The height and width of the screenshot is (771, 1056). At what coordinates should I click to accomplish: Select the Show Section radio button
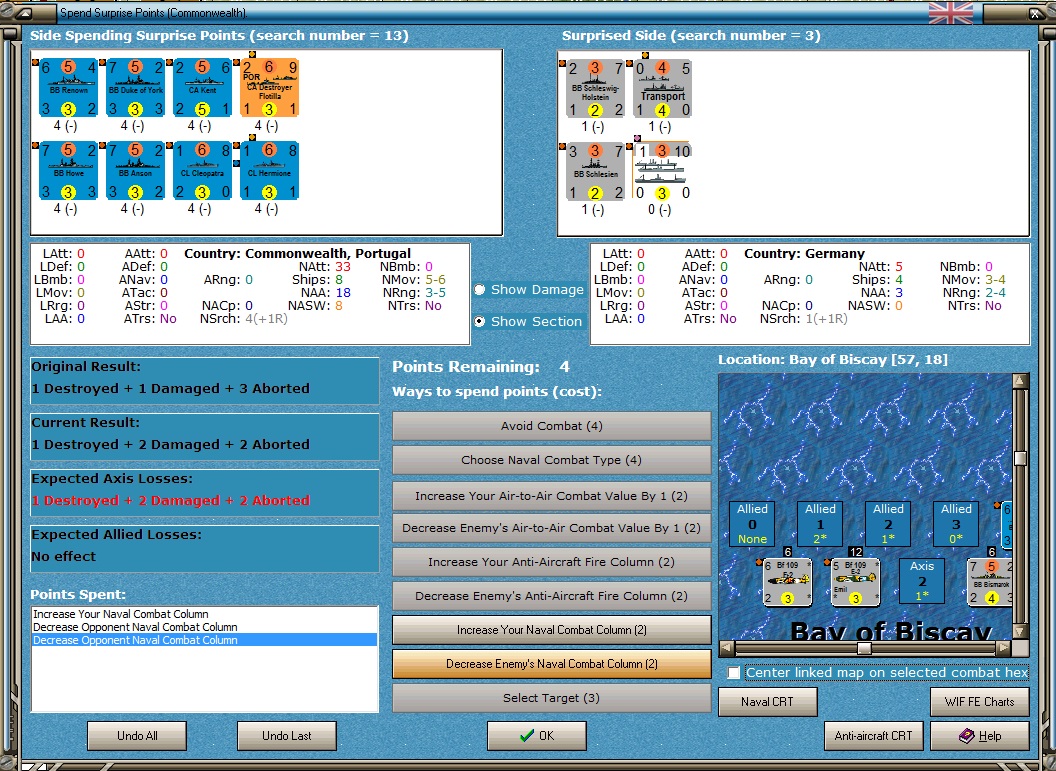coord(480,321)
